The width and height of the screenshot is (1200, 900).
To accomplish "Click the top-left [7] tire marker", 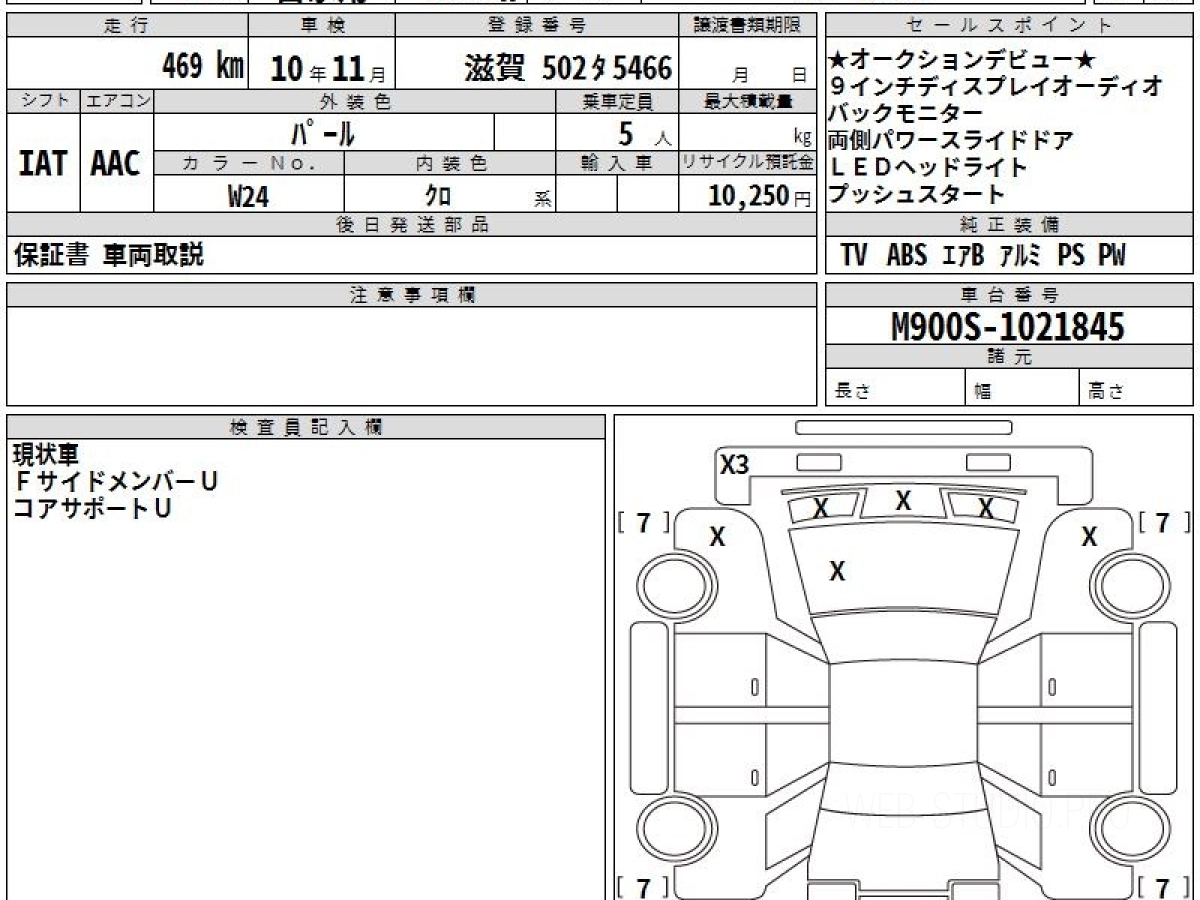I will point(644,522).
